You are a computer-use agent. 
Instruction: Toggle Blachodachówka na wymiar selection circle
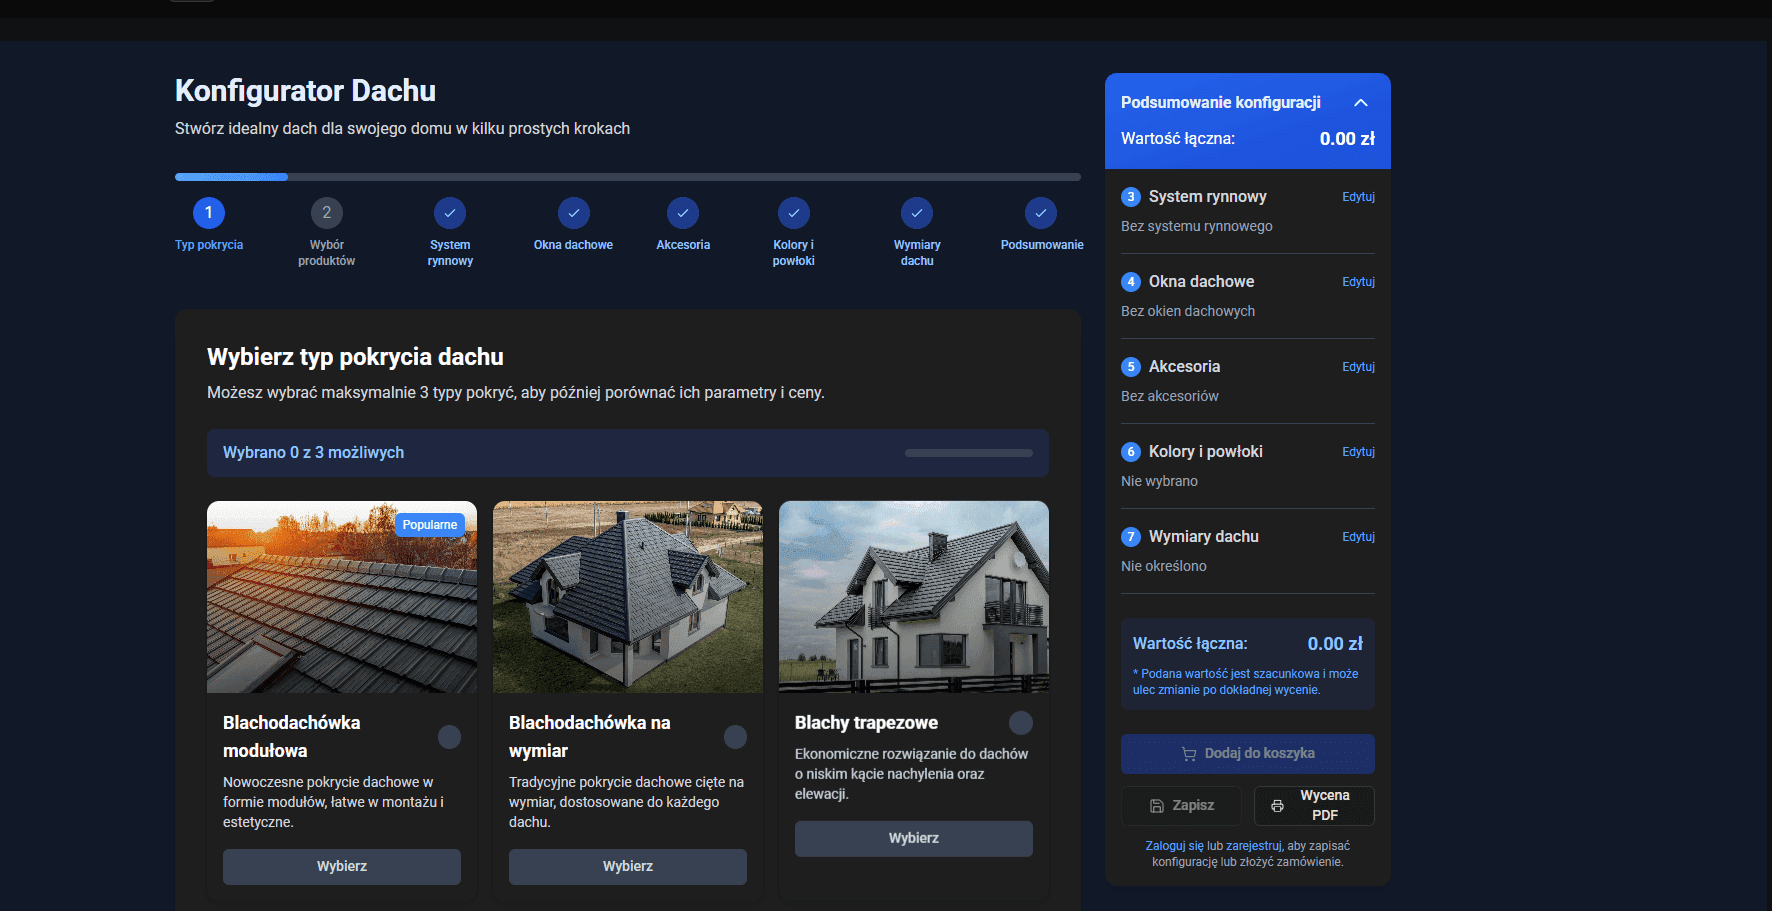tap(736, 737)
